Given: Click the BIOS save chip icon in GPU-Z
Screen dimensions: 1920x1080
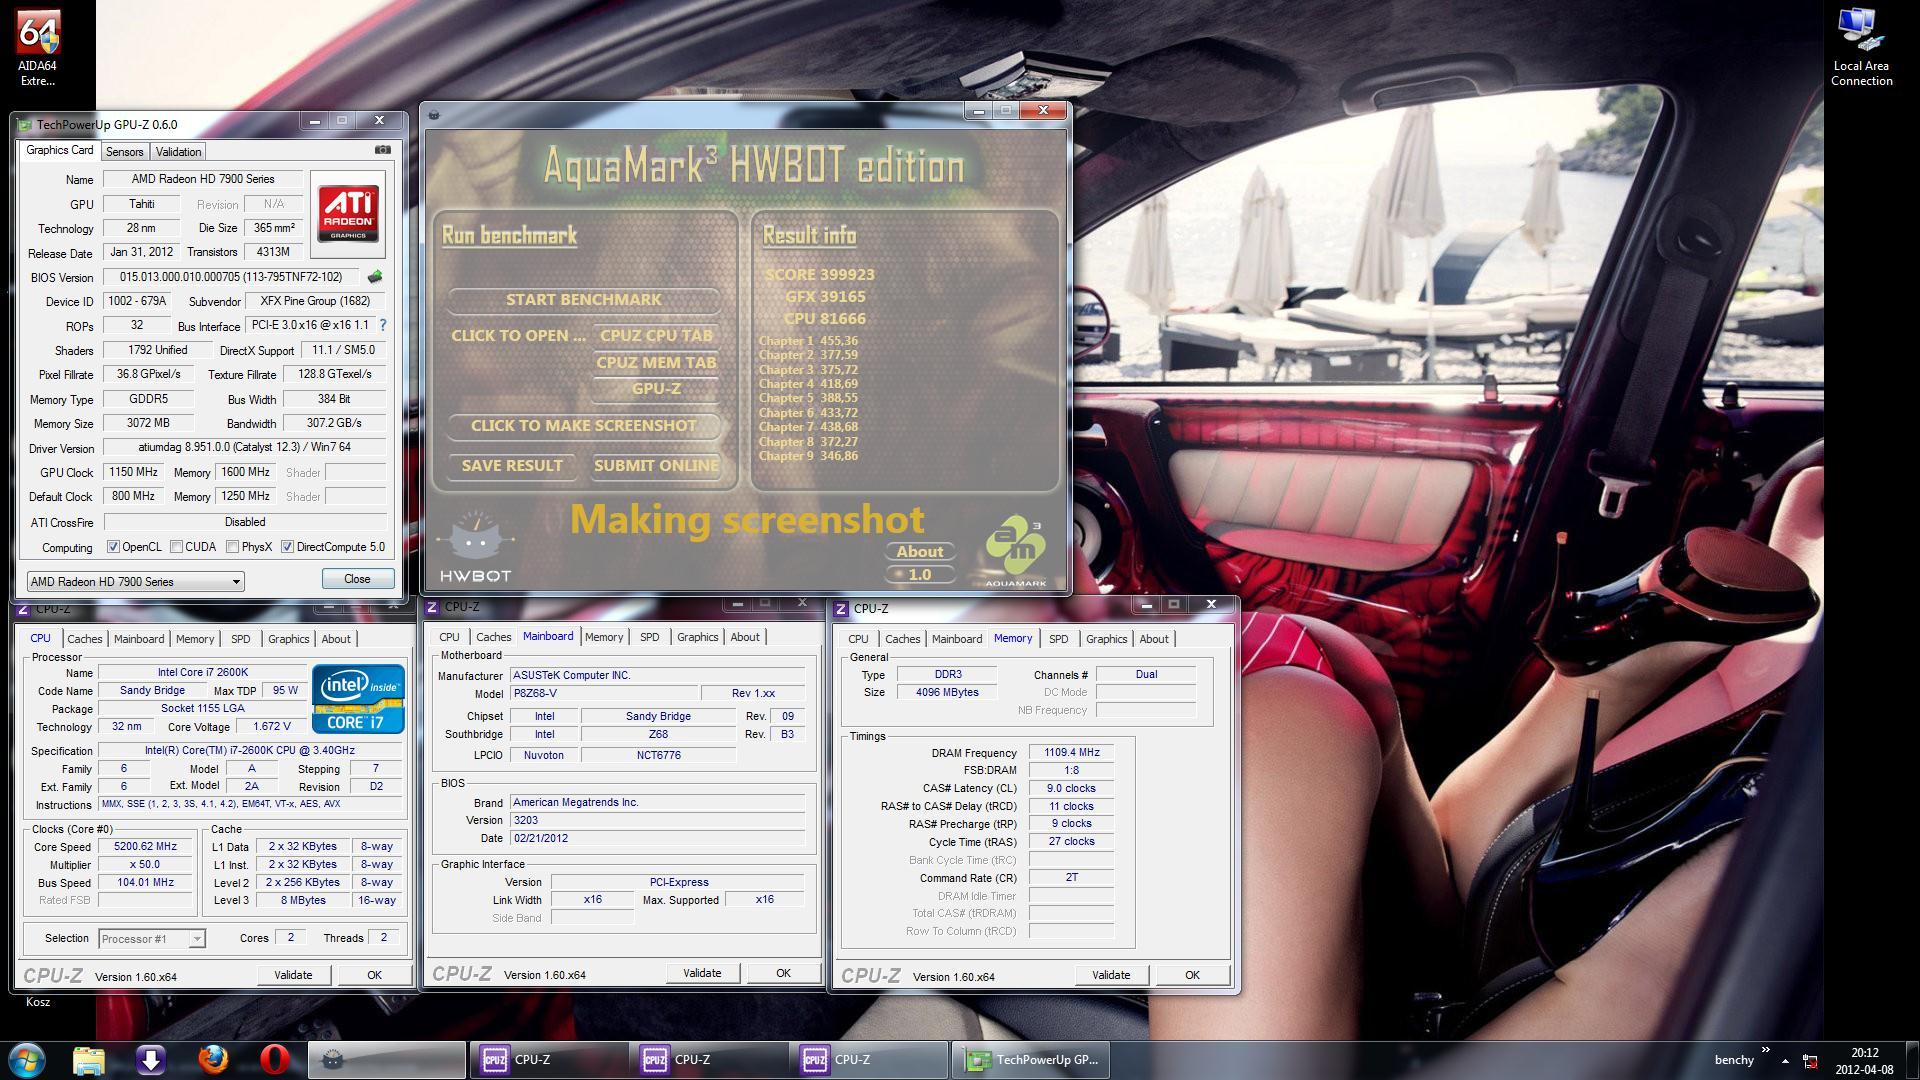Looking at the screenshot, I should click(375, 277).
